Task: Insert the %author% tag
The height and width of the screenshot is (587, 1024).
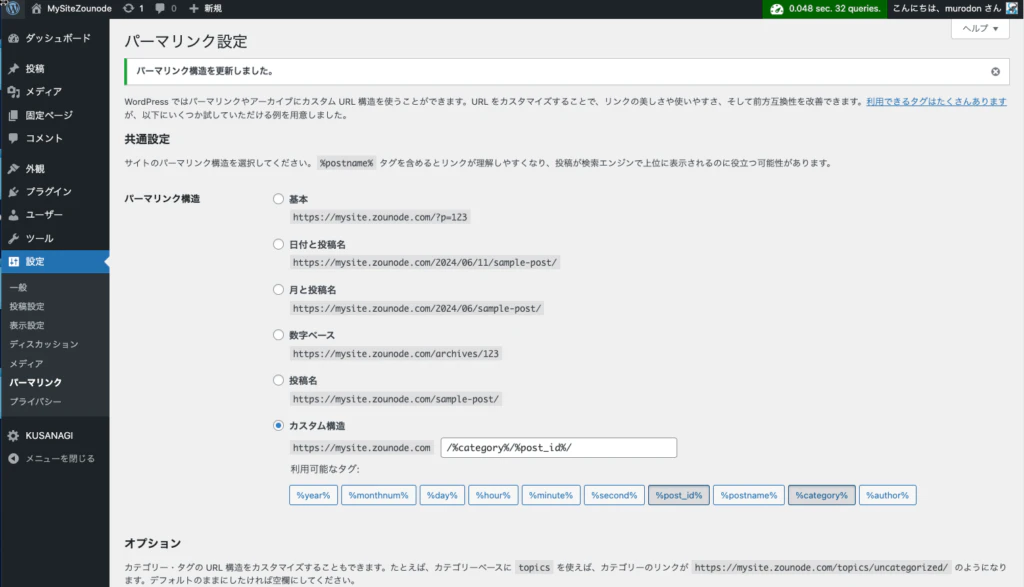Action: point(888,495)
